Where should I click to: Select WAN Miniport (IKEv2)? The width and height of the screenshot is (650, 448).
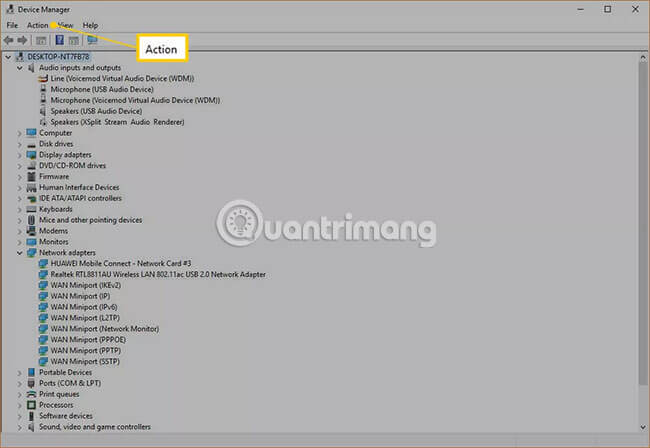[86, 285]
